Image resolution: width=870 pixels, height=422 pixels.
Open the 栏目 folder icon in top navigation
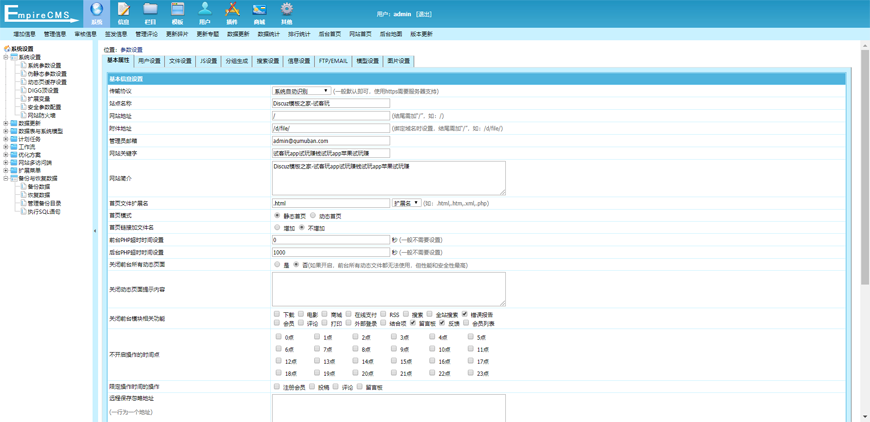(x=150, y=9)
